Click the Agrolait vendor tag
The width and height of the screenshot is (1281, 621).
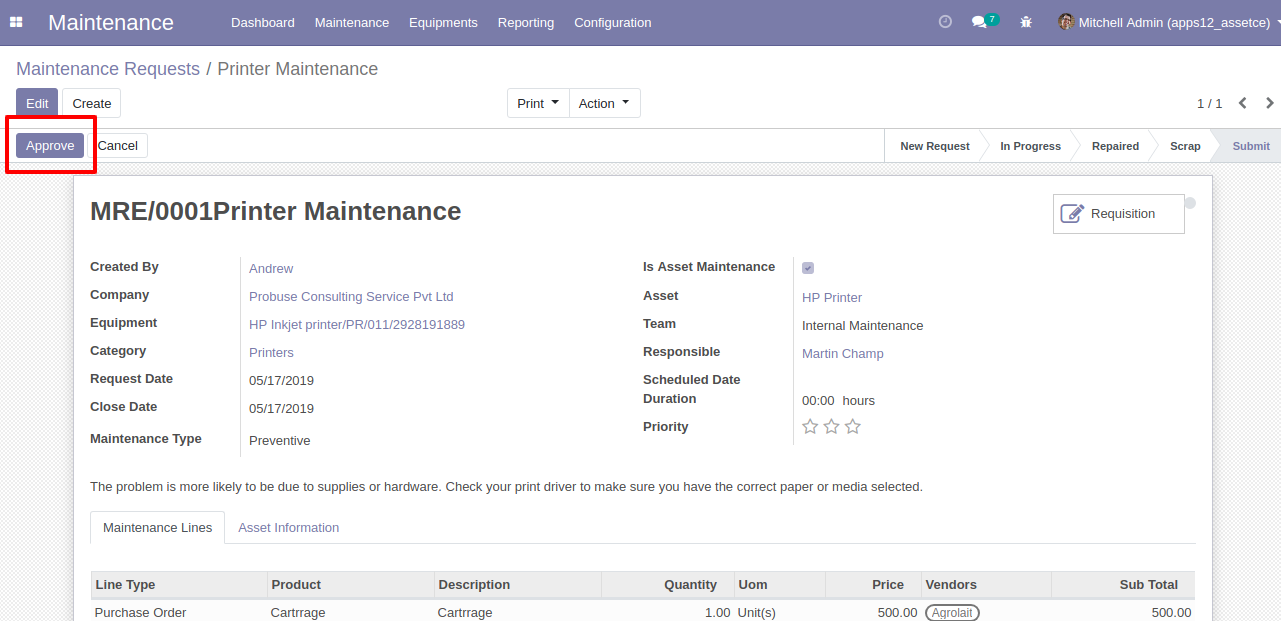952,613
